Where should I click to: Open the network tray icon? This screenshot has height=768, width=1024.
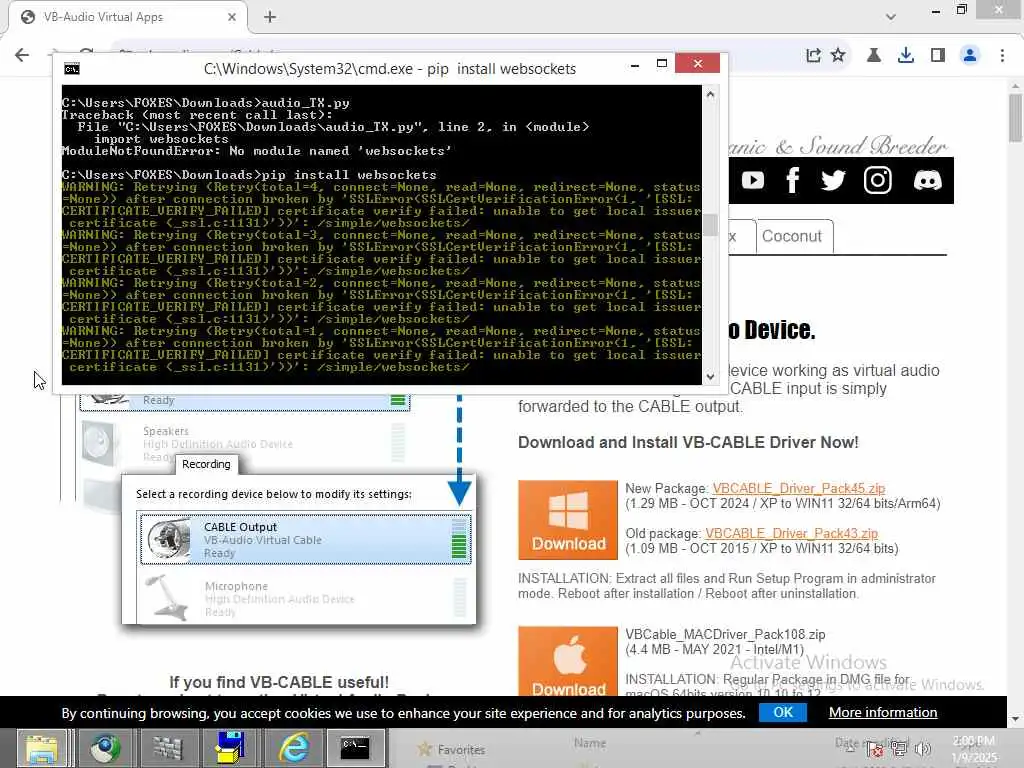pyautogui.click(x=899, y=749)
